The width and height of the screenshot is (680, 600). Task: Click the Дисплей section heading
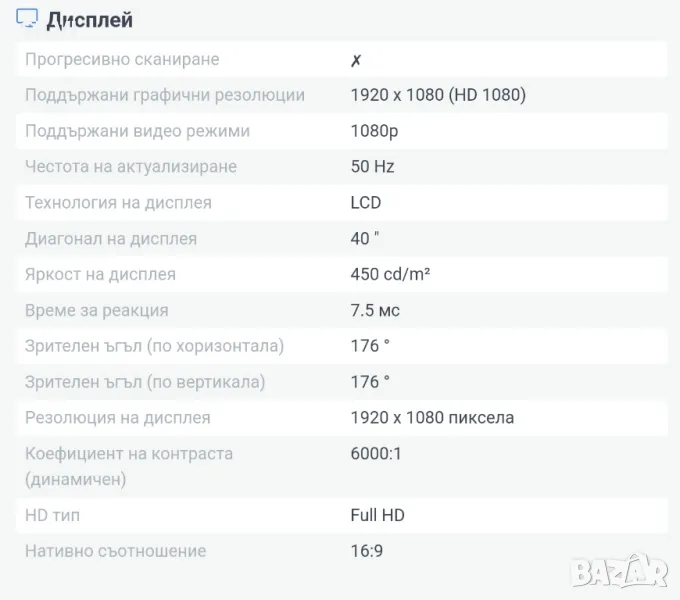90,20
